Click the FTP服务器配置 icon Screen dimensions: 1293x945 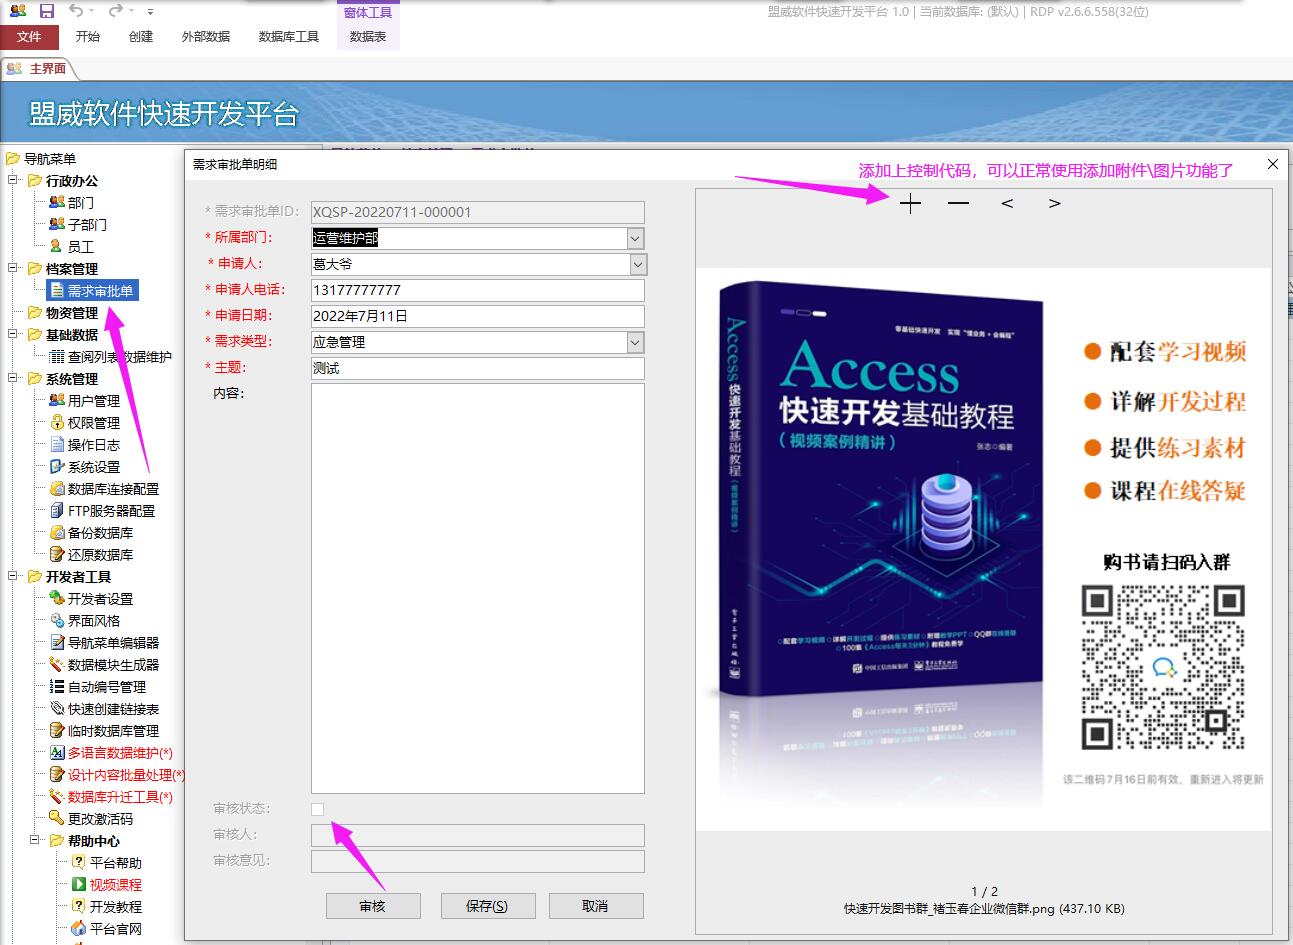(57, 510)
